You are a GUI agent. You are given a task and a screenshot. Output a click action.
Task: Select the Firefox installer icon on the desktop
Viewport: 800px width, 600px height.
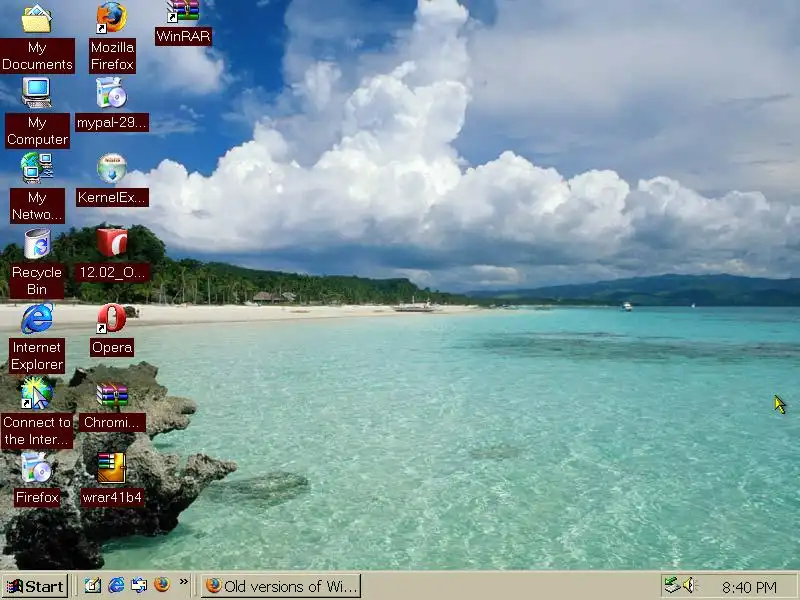coord(37,468)
